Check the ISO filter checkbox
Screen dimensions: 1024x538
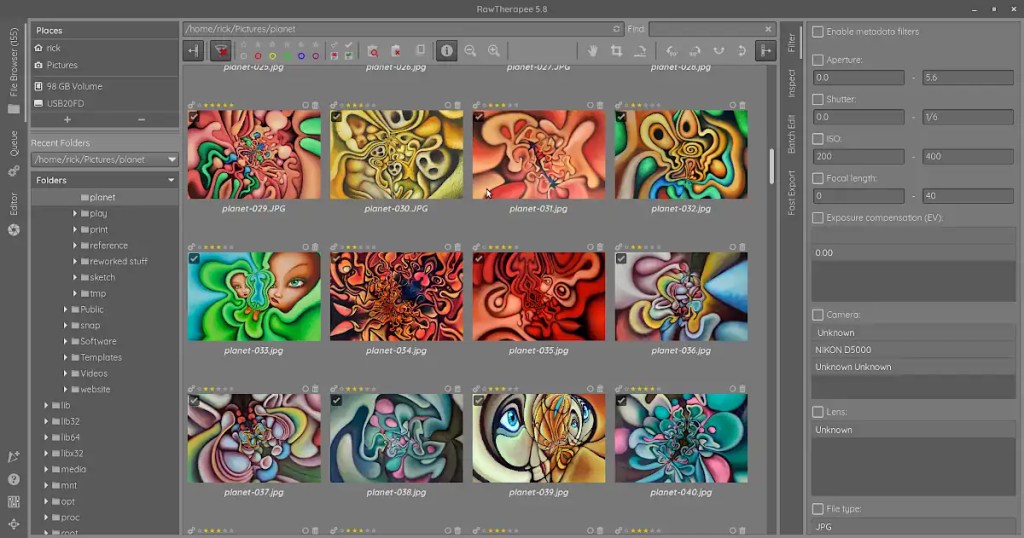coord(818,139)
